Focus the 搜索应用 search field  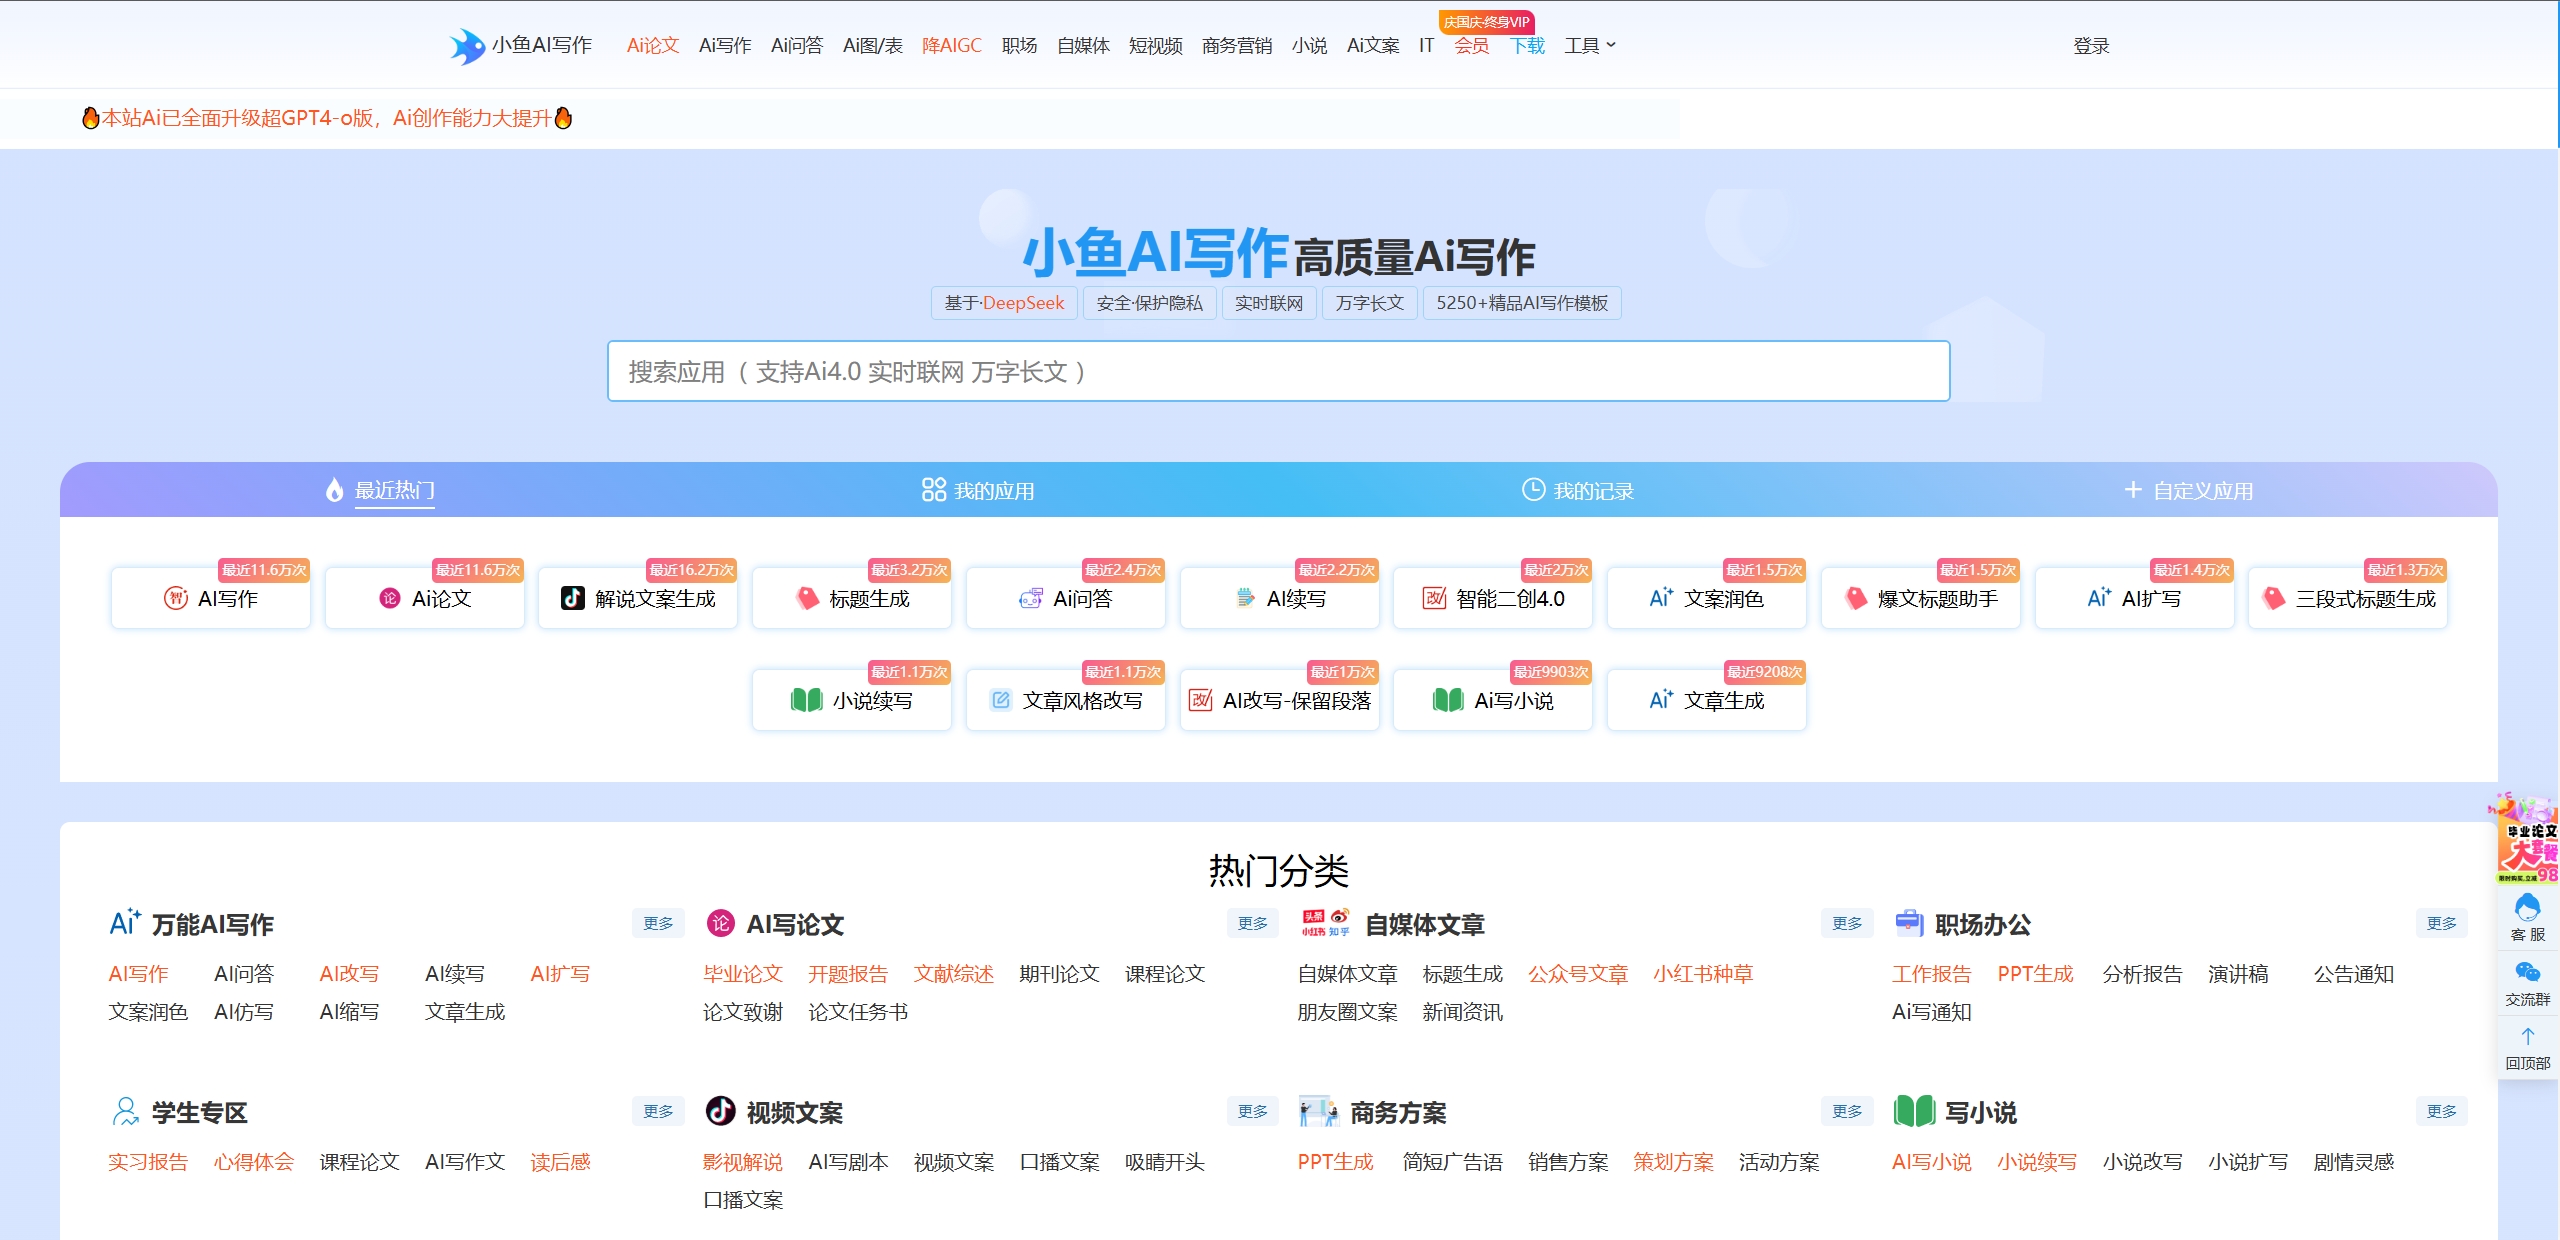pyautogui.click(x=1278, y=371)
